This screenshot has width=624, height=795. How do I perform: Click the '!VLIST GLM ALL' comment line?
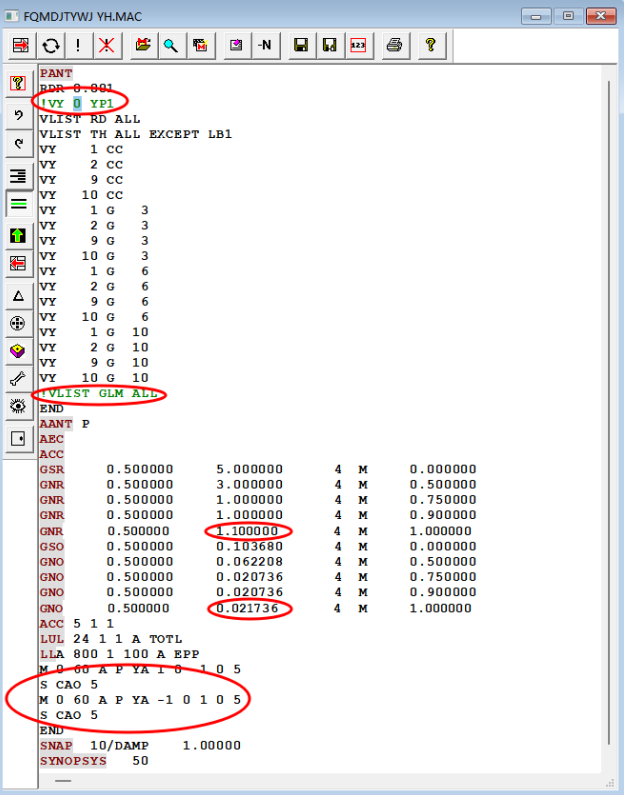(98, 393)
